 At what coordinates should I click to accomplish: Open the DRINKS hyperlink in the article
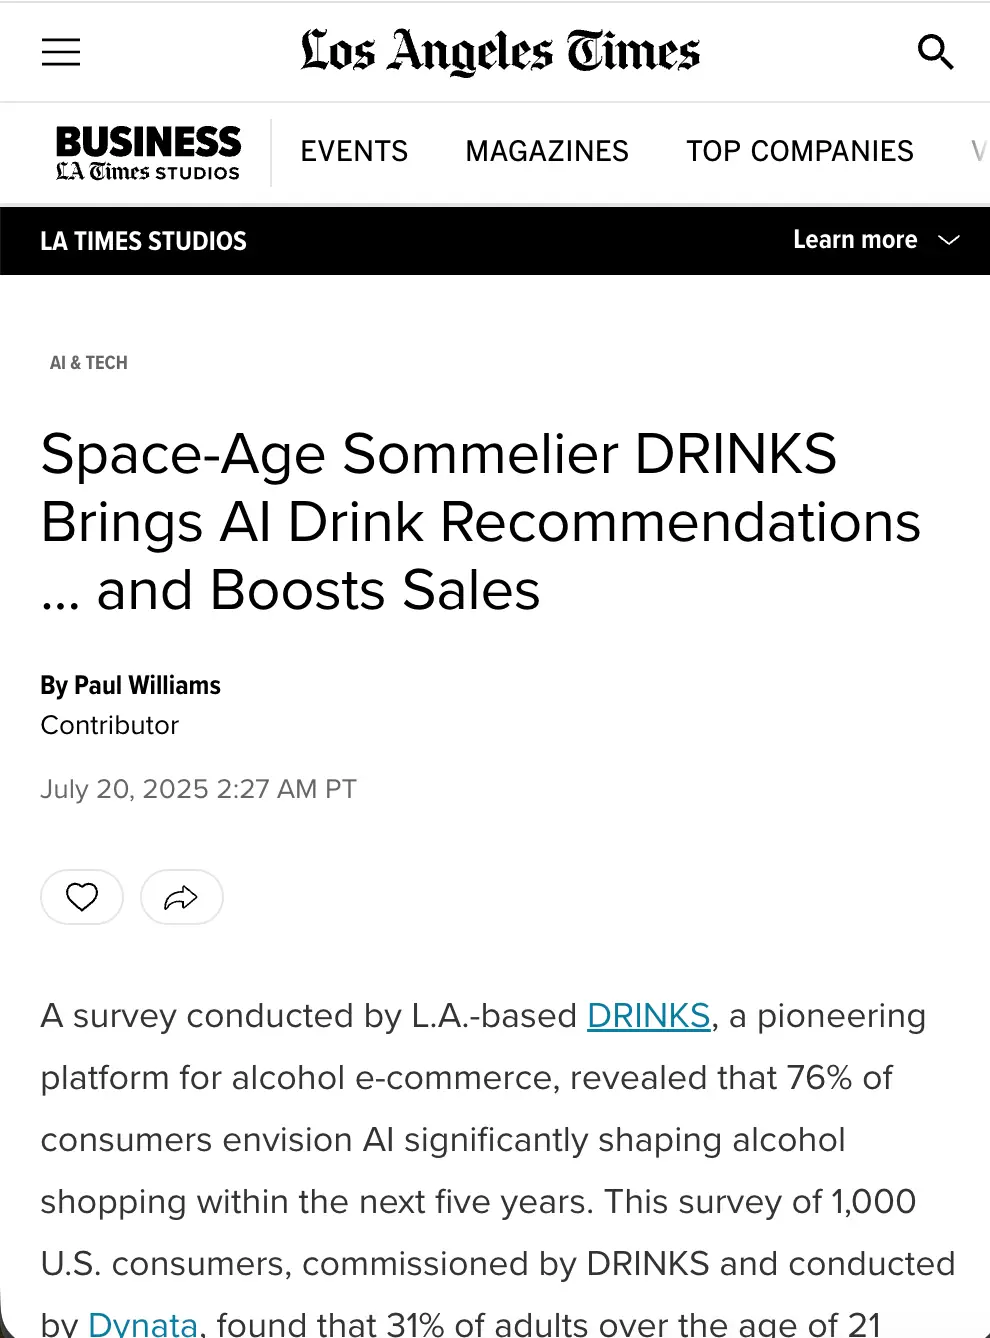pos(648,1016)
